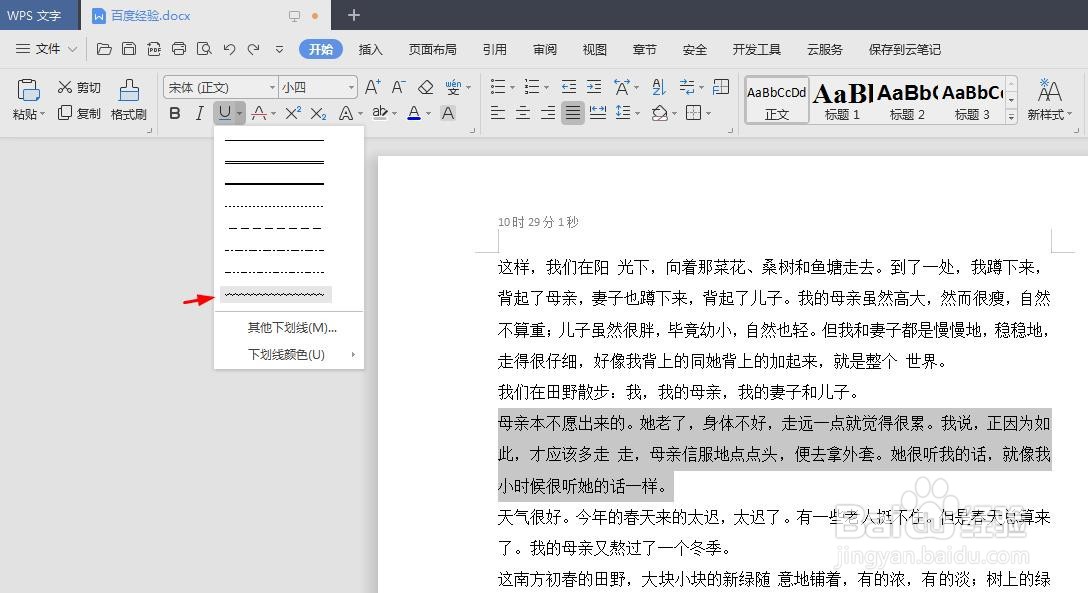Click the subscript icon

click(x=318, y=113)
